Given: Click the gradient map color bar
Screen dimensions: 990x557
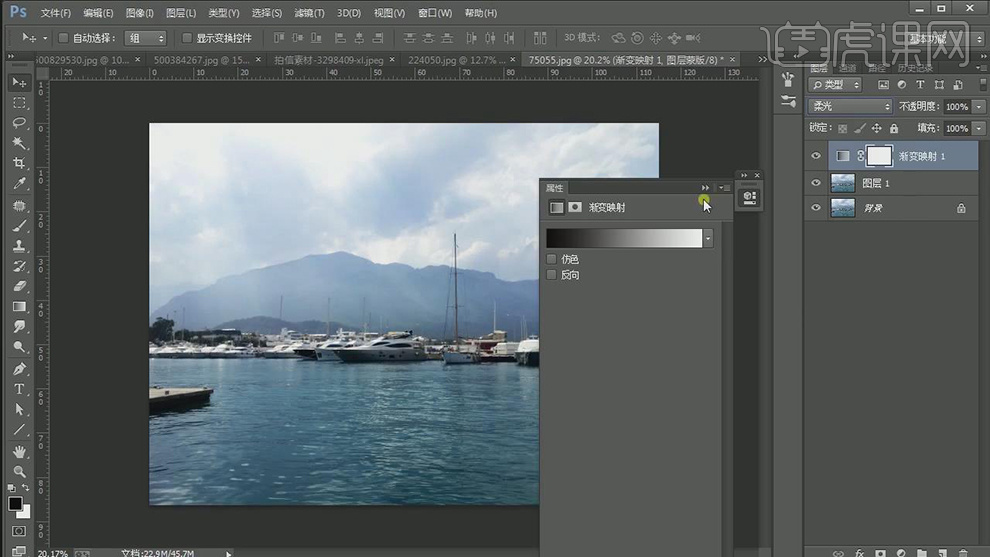Looking at the screenshot, I should (x=624, y=238).
